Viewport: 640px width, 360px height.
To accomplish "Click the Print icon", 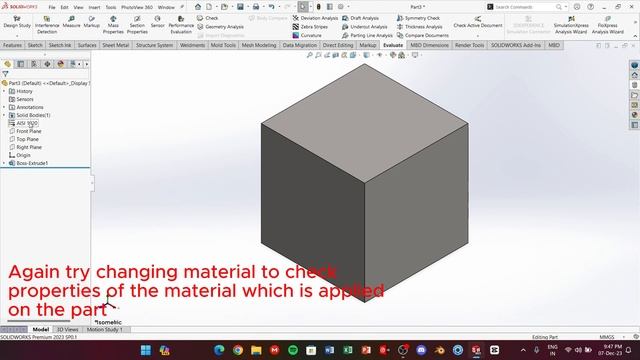I will pyautogui.click(x=256, y=7).
